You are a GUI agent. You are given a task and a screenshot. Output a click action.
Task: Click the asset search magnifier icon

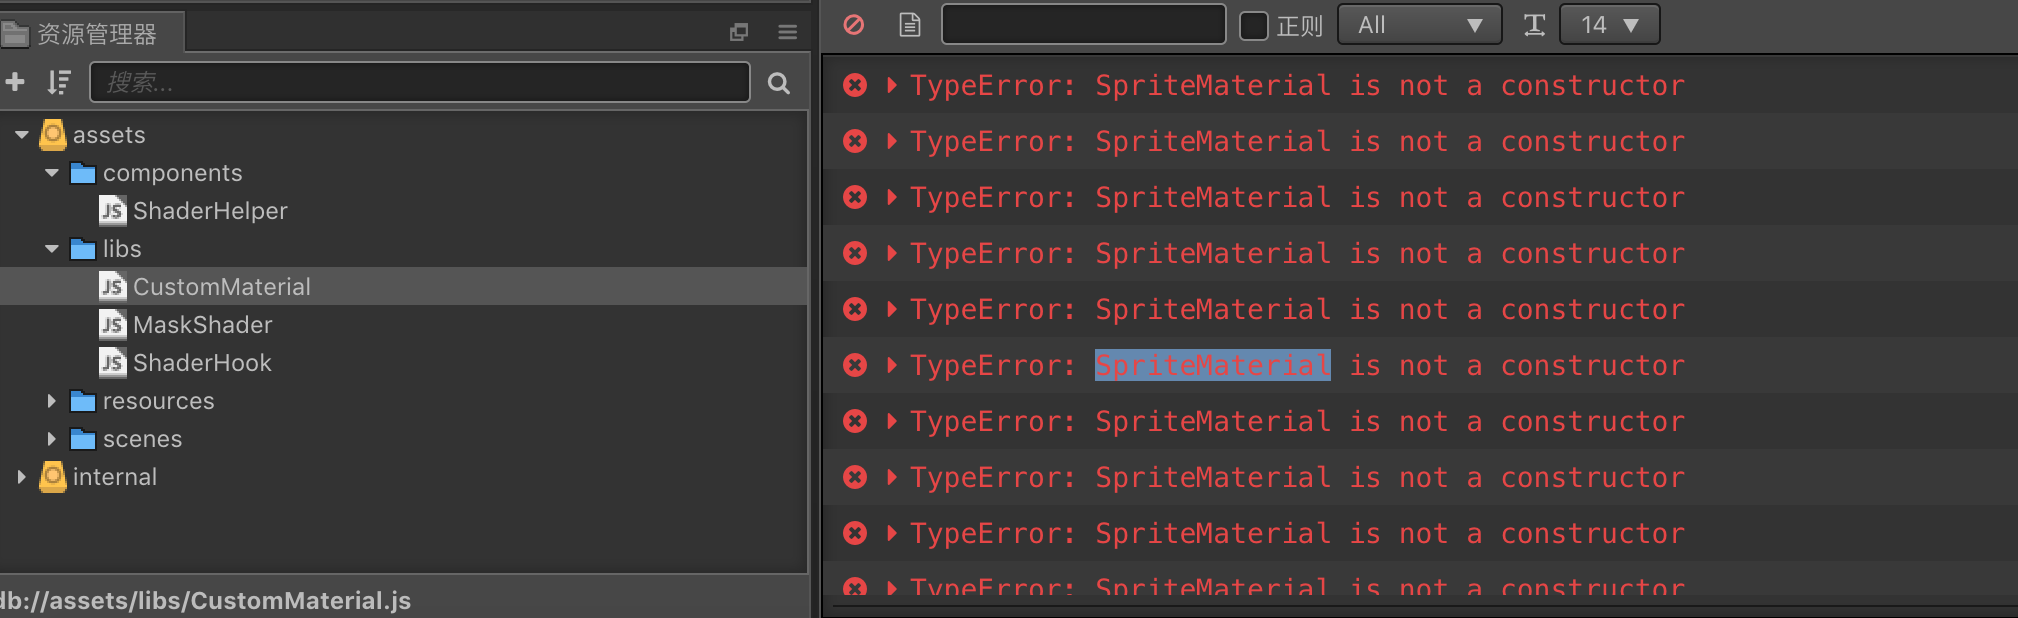coord(779,83)
